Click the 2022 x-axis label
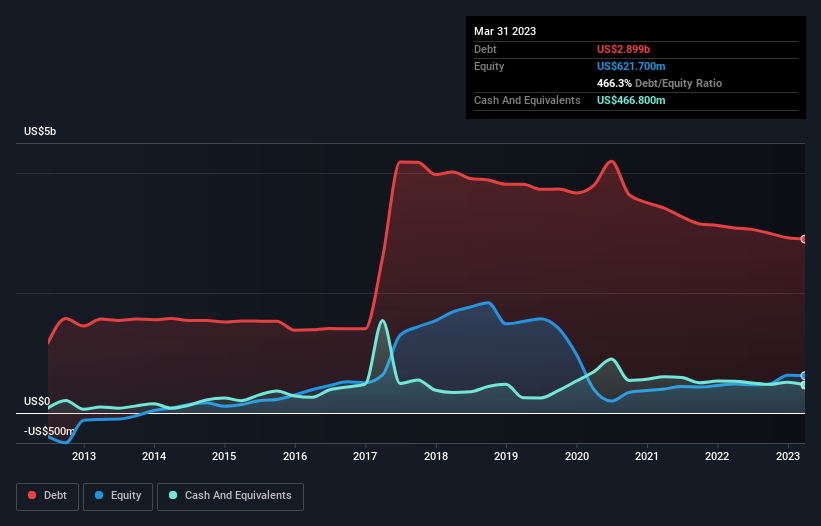The height and width of the screenshot is (526, 821). point(717,456)
